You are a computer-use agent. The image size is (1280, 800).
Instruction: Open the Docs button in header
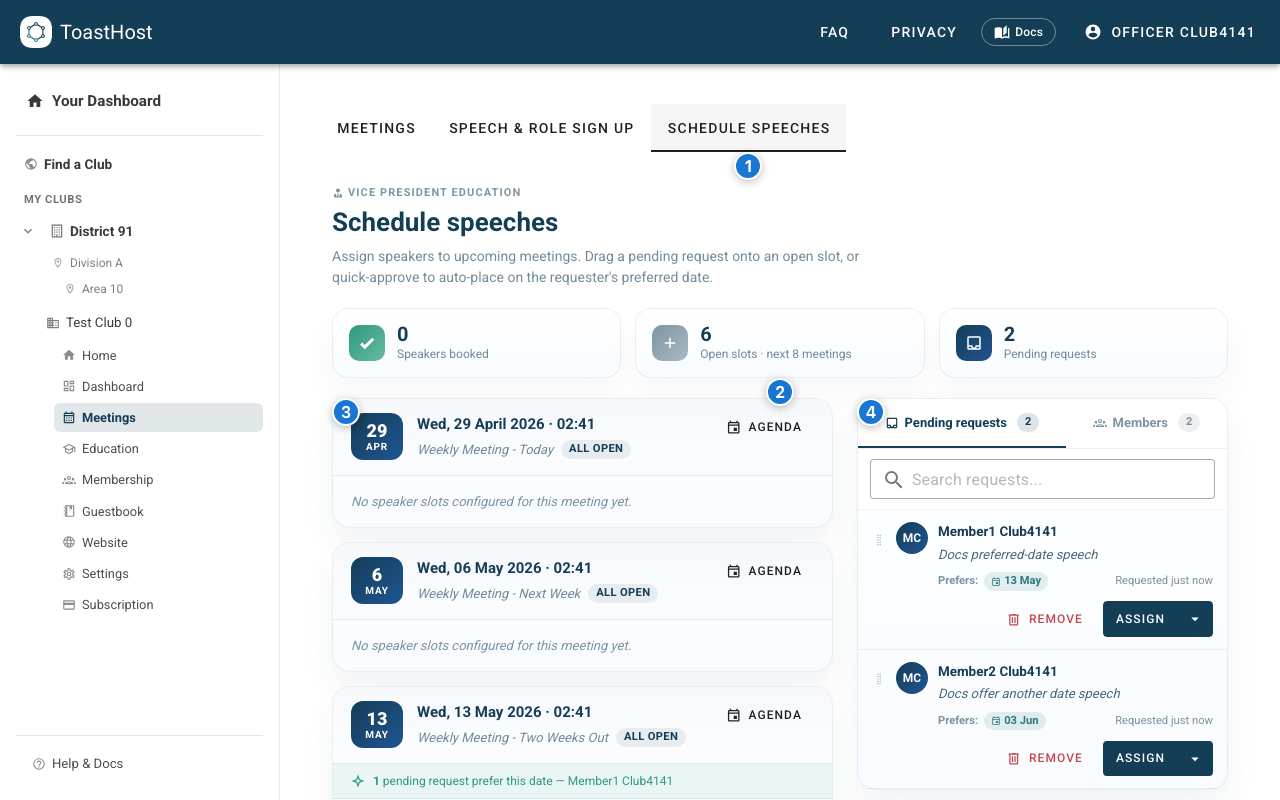1018,32
